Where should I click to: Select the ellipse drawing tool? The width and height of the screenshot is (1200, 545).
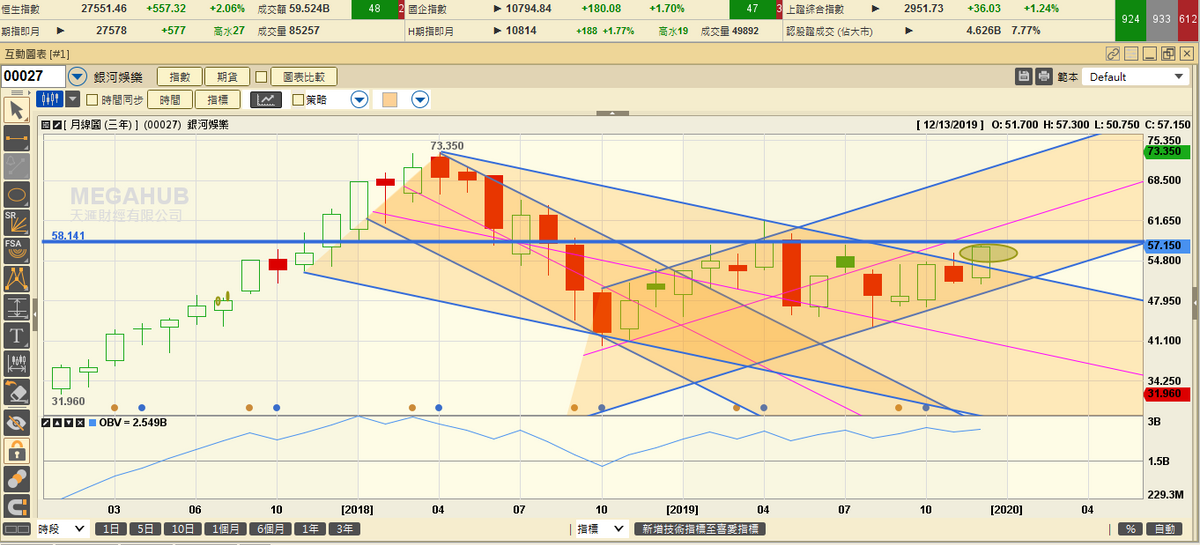[17, 193]
